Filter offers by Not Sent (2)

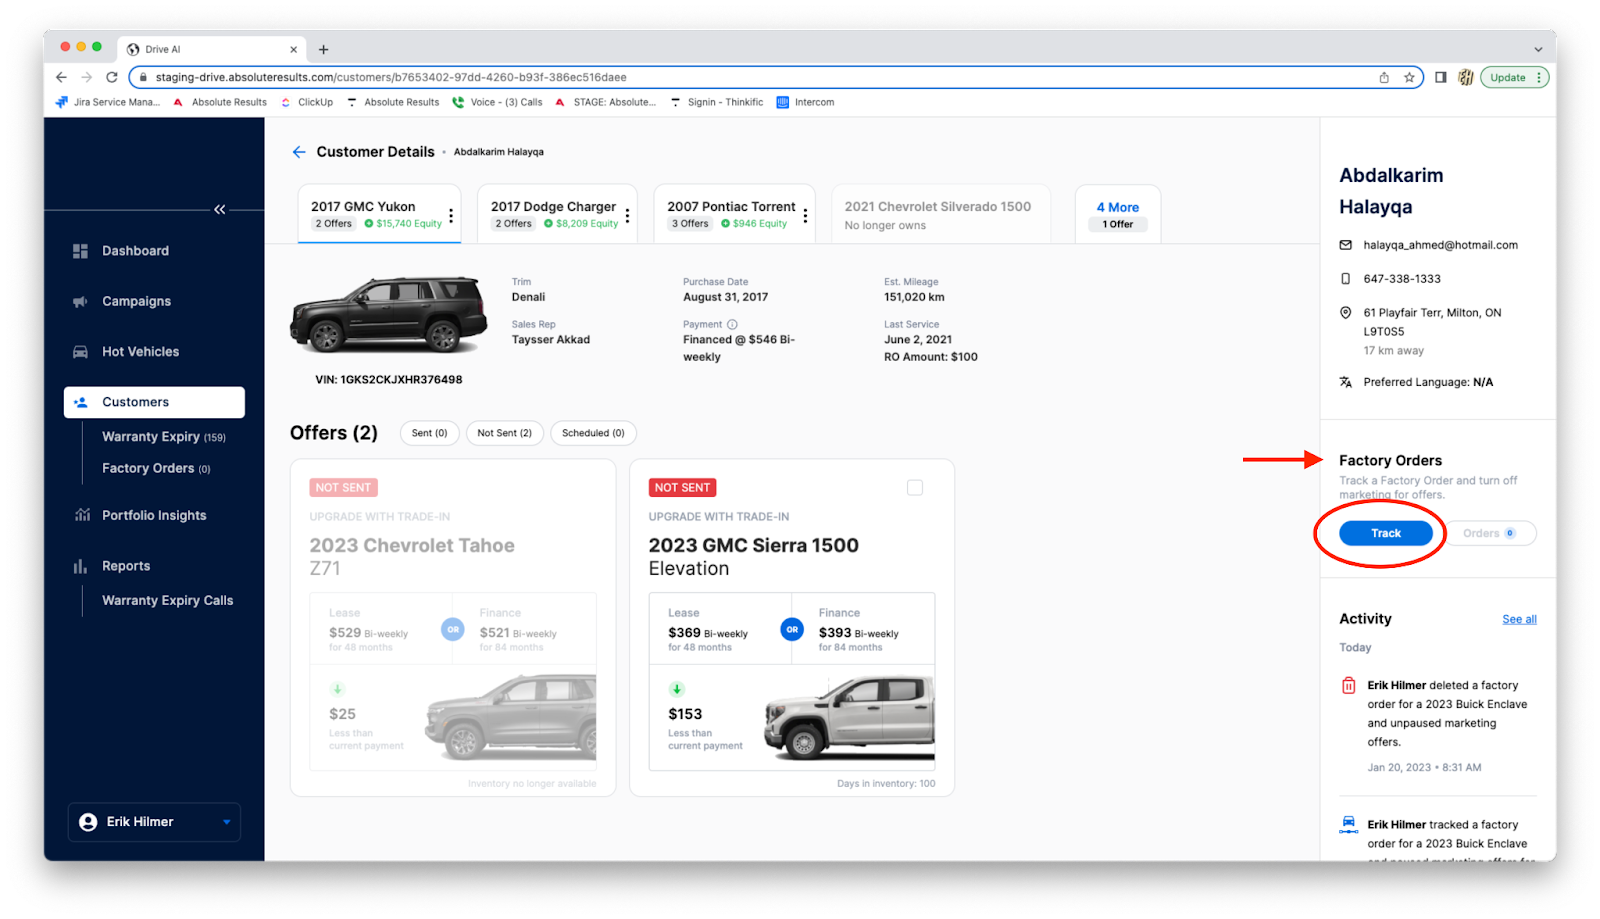tap(504, 433)
